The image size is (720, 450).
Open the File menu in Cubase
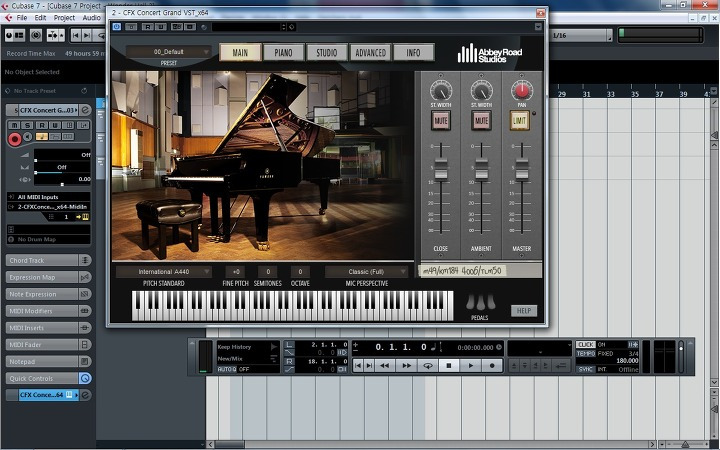point(22,18)
